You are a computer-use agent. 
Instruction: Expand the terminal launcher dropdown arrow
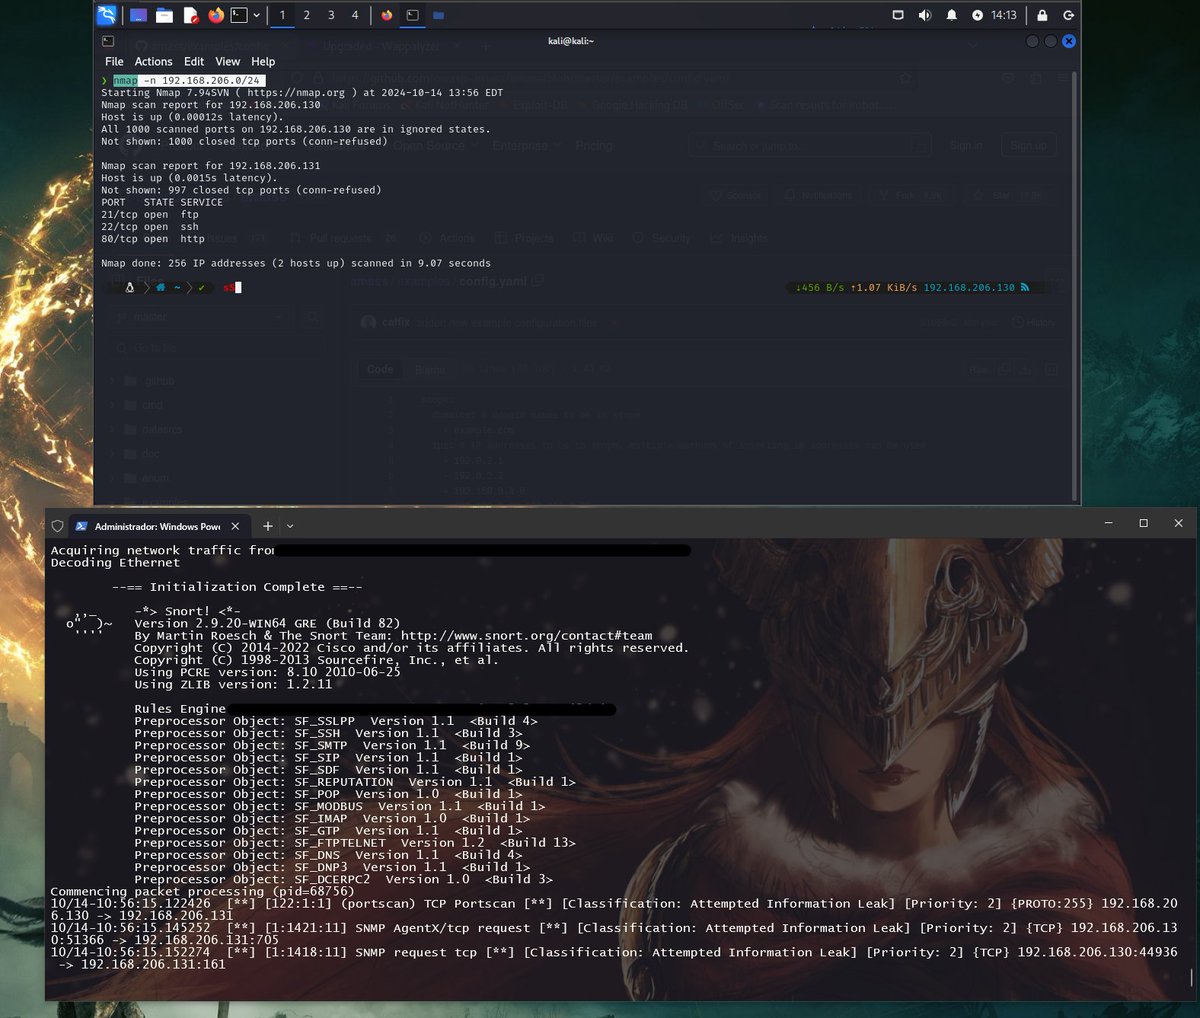[x=257, y=15]
